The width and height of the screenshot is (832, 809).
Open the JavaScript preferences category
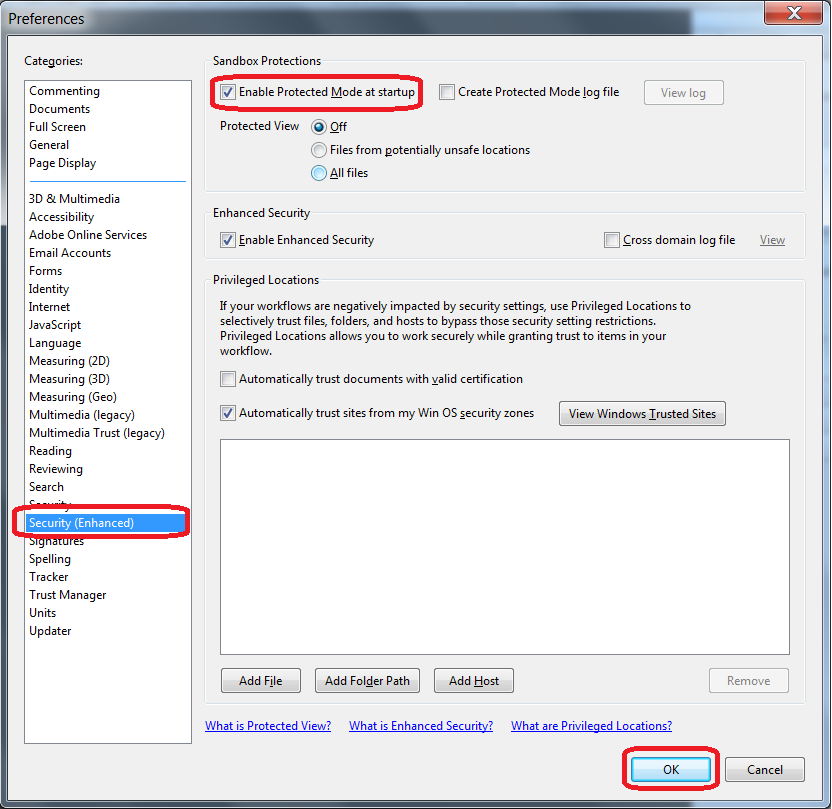pyautogui.click(x=54, y=324)
